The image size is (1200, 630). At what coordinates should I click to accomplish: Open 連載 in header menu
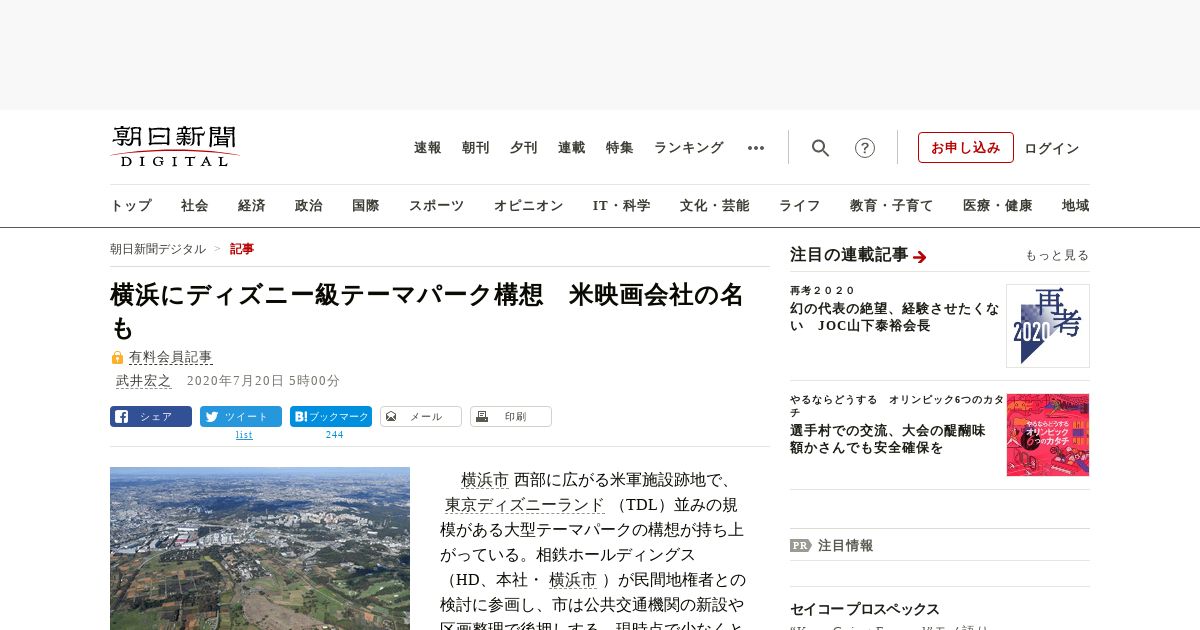[572, 148]
